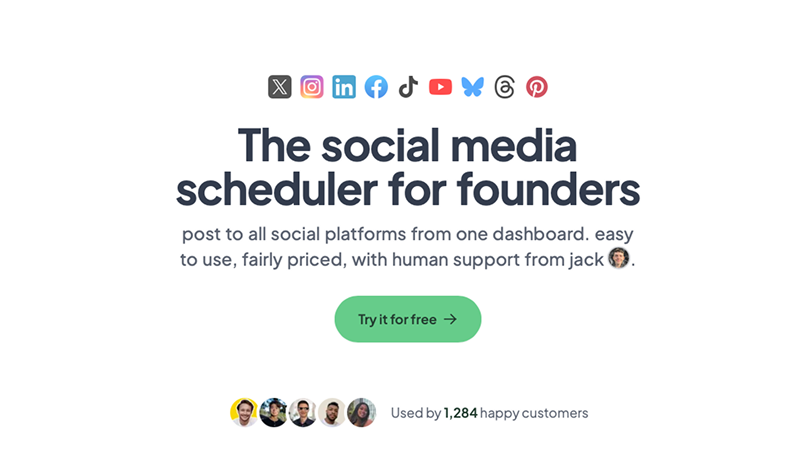The height and width of the screenshot is (450, 800).
Task: Select the last customer avatar with long hair
Action: click(361, 412)
